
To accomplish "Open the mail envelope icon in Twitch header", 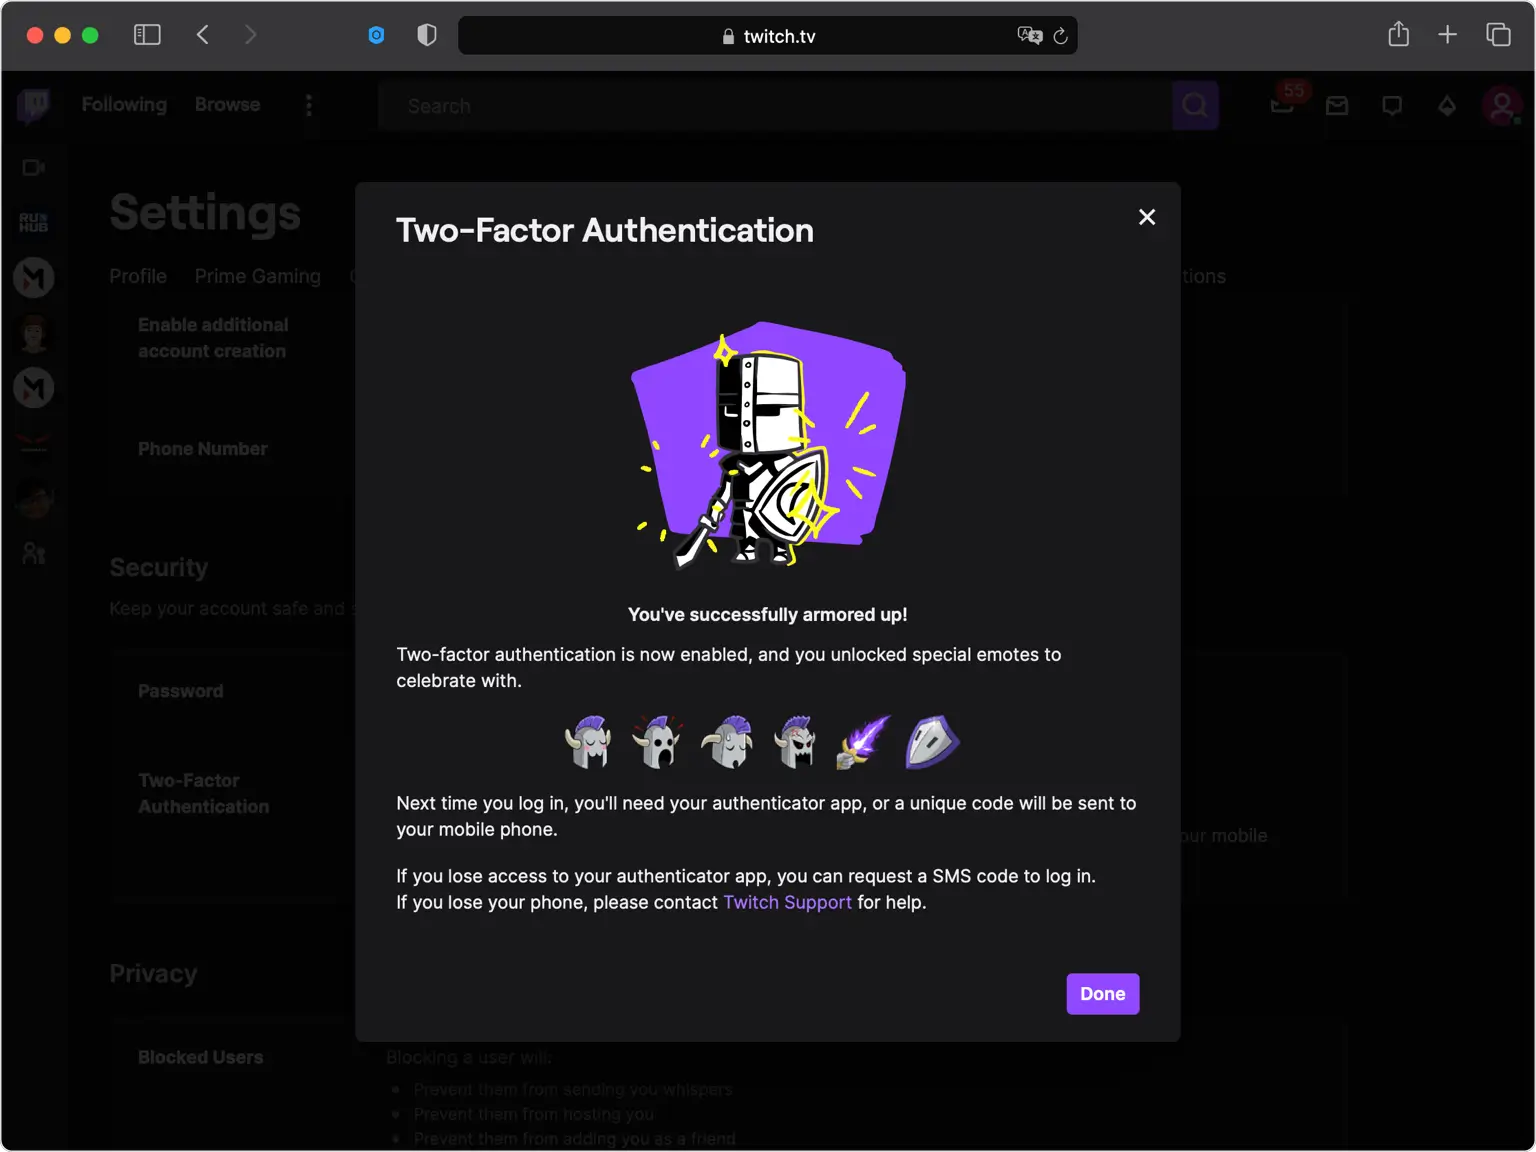I will (1337, 106).
